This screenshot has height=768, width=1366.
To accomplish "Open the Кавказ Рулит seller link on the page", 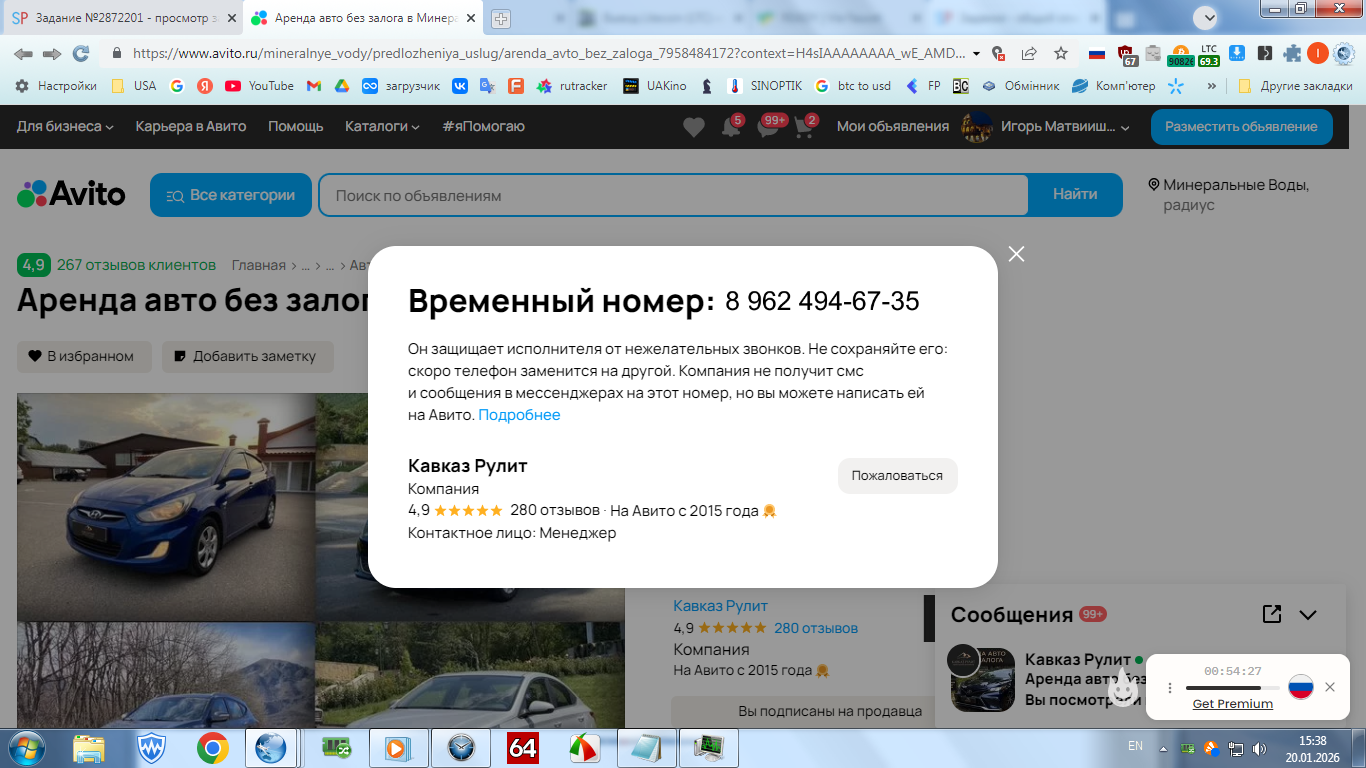I will 720,606.
